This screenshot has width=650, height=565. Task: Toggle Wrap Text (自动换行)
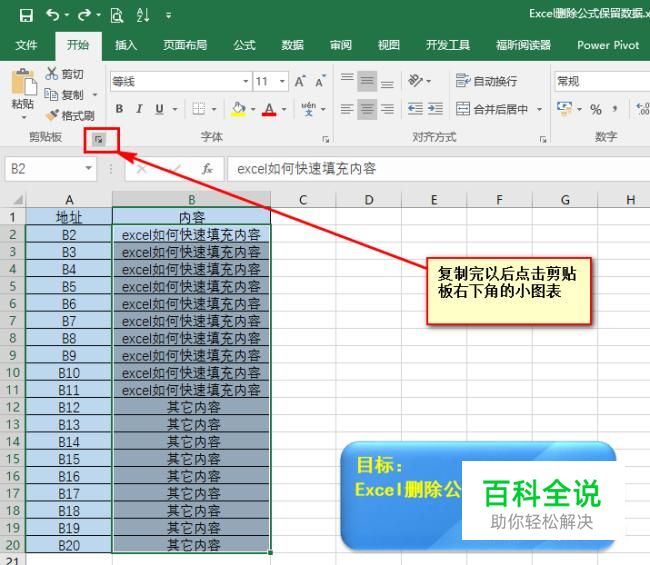[486, 81]
